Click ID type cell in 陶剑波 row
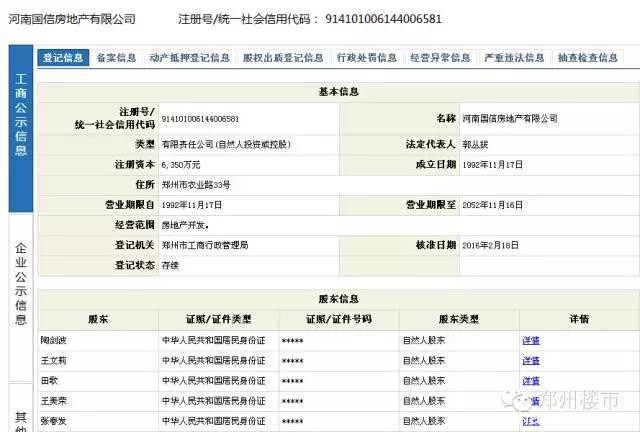The image size is (640, 432). [214, 340]
